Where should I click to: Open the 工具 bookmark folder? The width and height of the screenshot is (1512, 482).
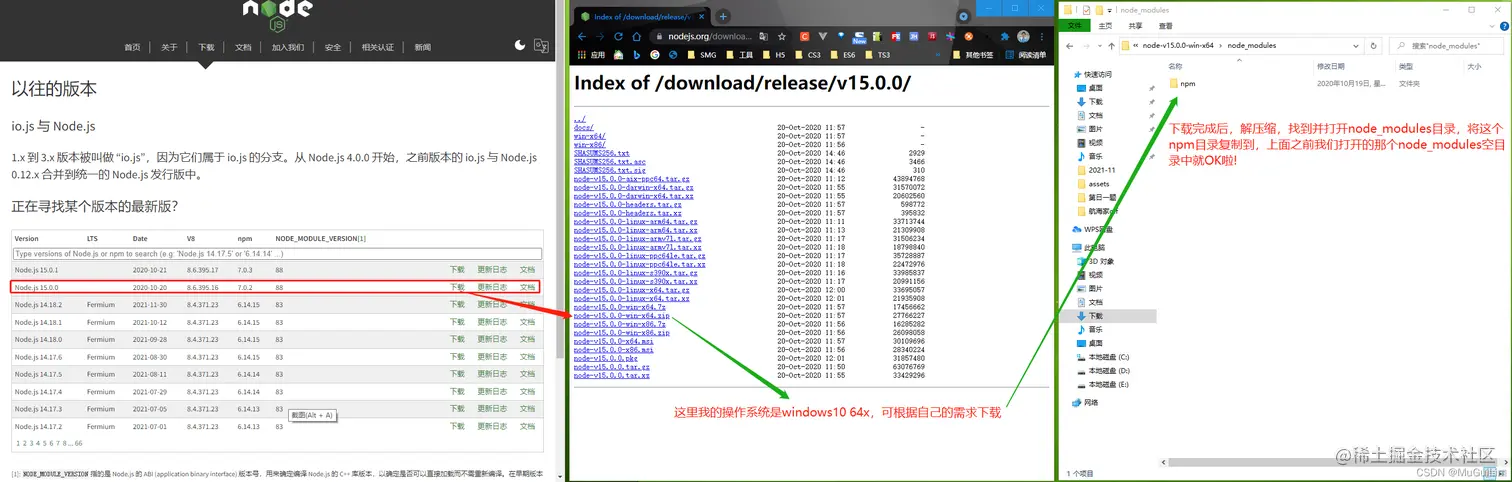pos(740,55)
